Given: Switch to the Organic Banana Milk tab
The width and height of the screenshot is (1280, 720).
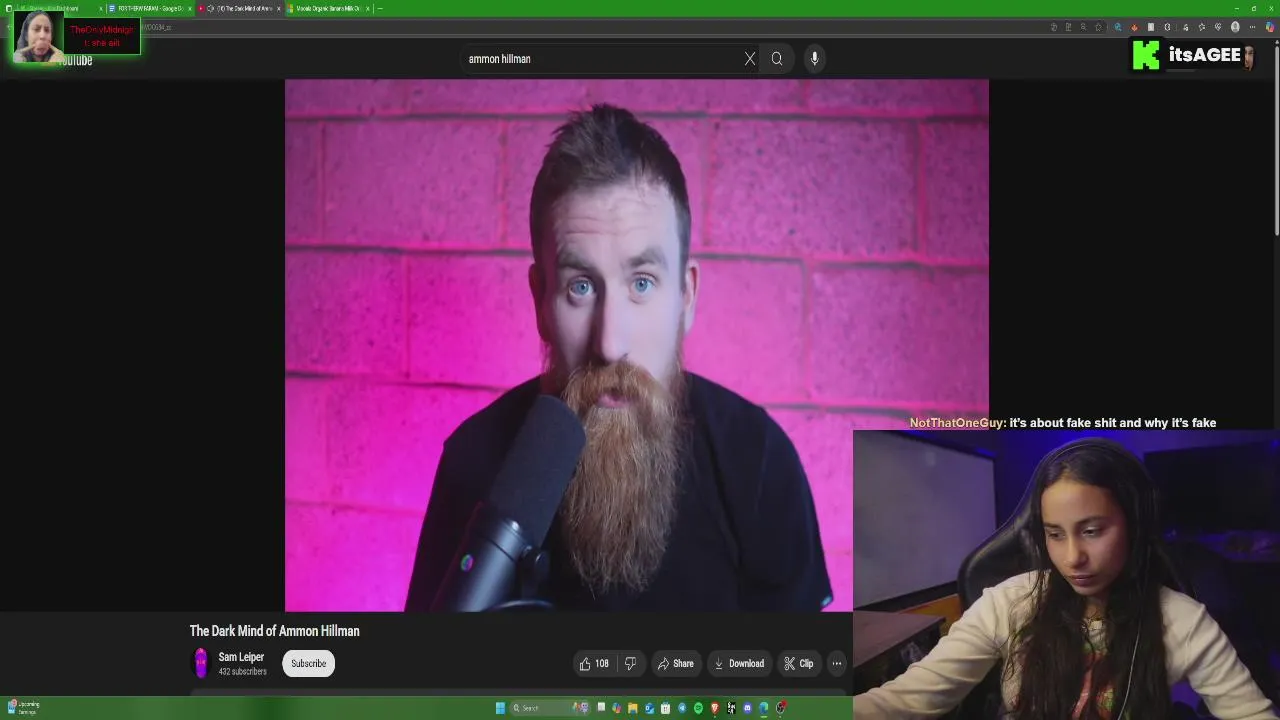Looking at the screenshot, I should click(x=328, y=8).
